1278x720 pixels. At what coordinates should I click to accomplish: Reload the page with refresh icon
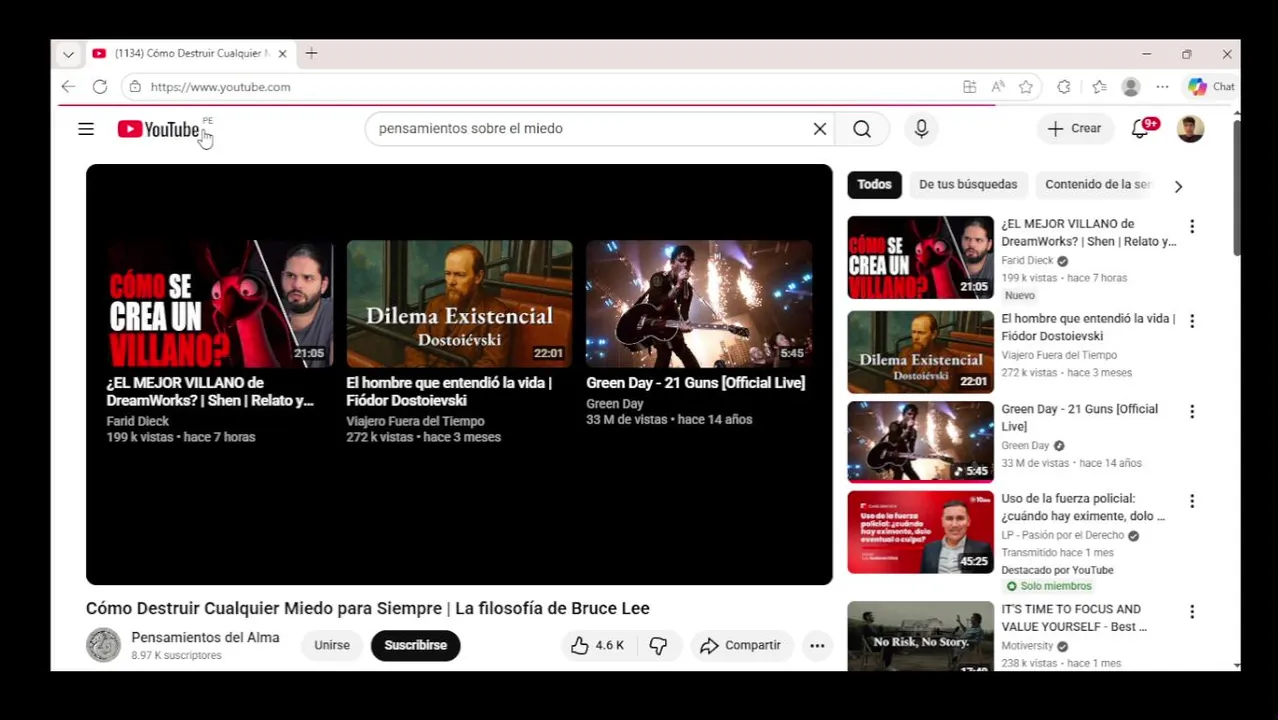point(100,87)
